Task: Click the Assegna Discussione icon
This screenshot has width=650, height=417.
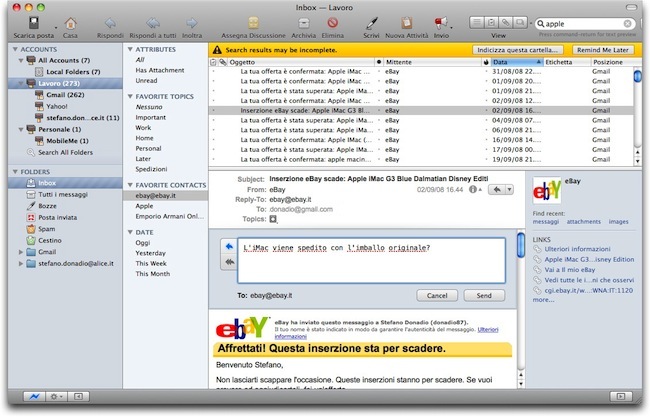Action: [253, 23]
